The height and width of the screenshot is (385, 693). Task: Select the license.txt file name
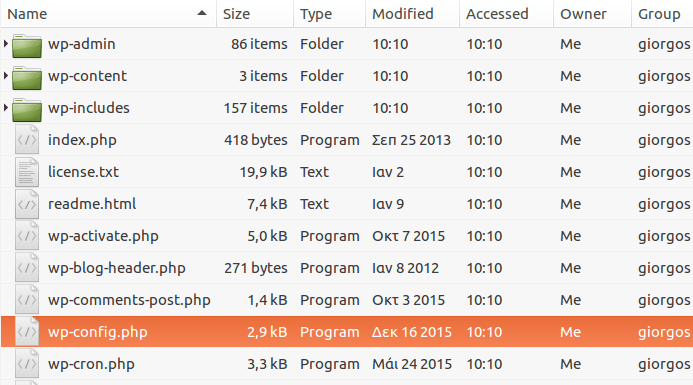pos(84,172)
